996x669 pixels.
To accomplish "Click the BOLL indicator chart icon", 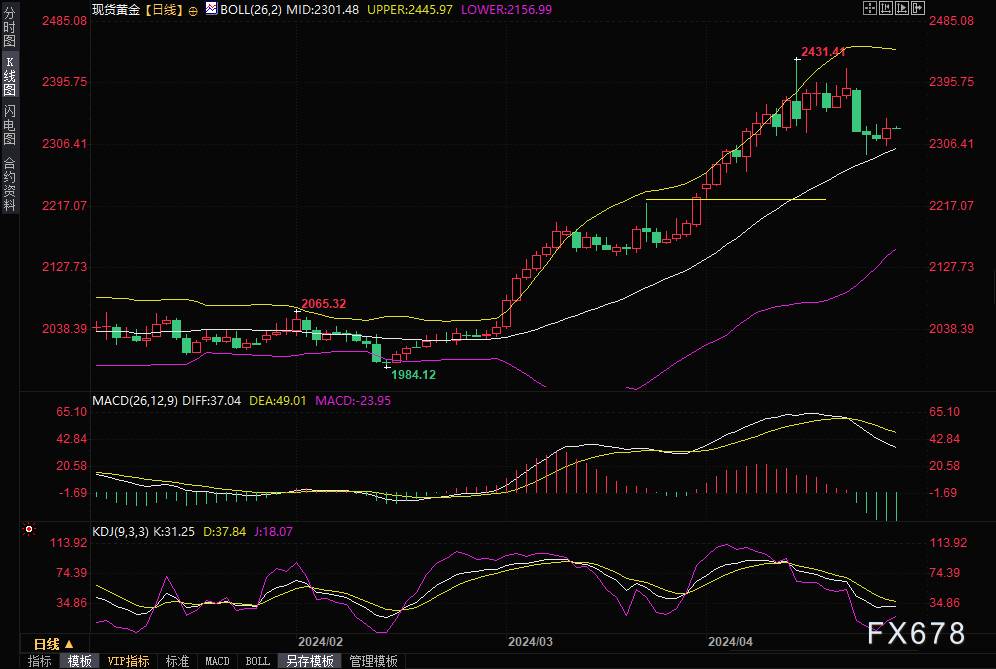I will 209,9.
